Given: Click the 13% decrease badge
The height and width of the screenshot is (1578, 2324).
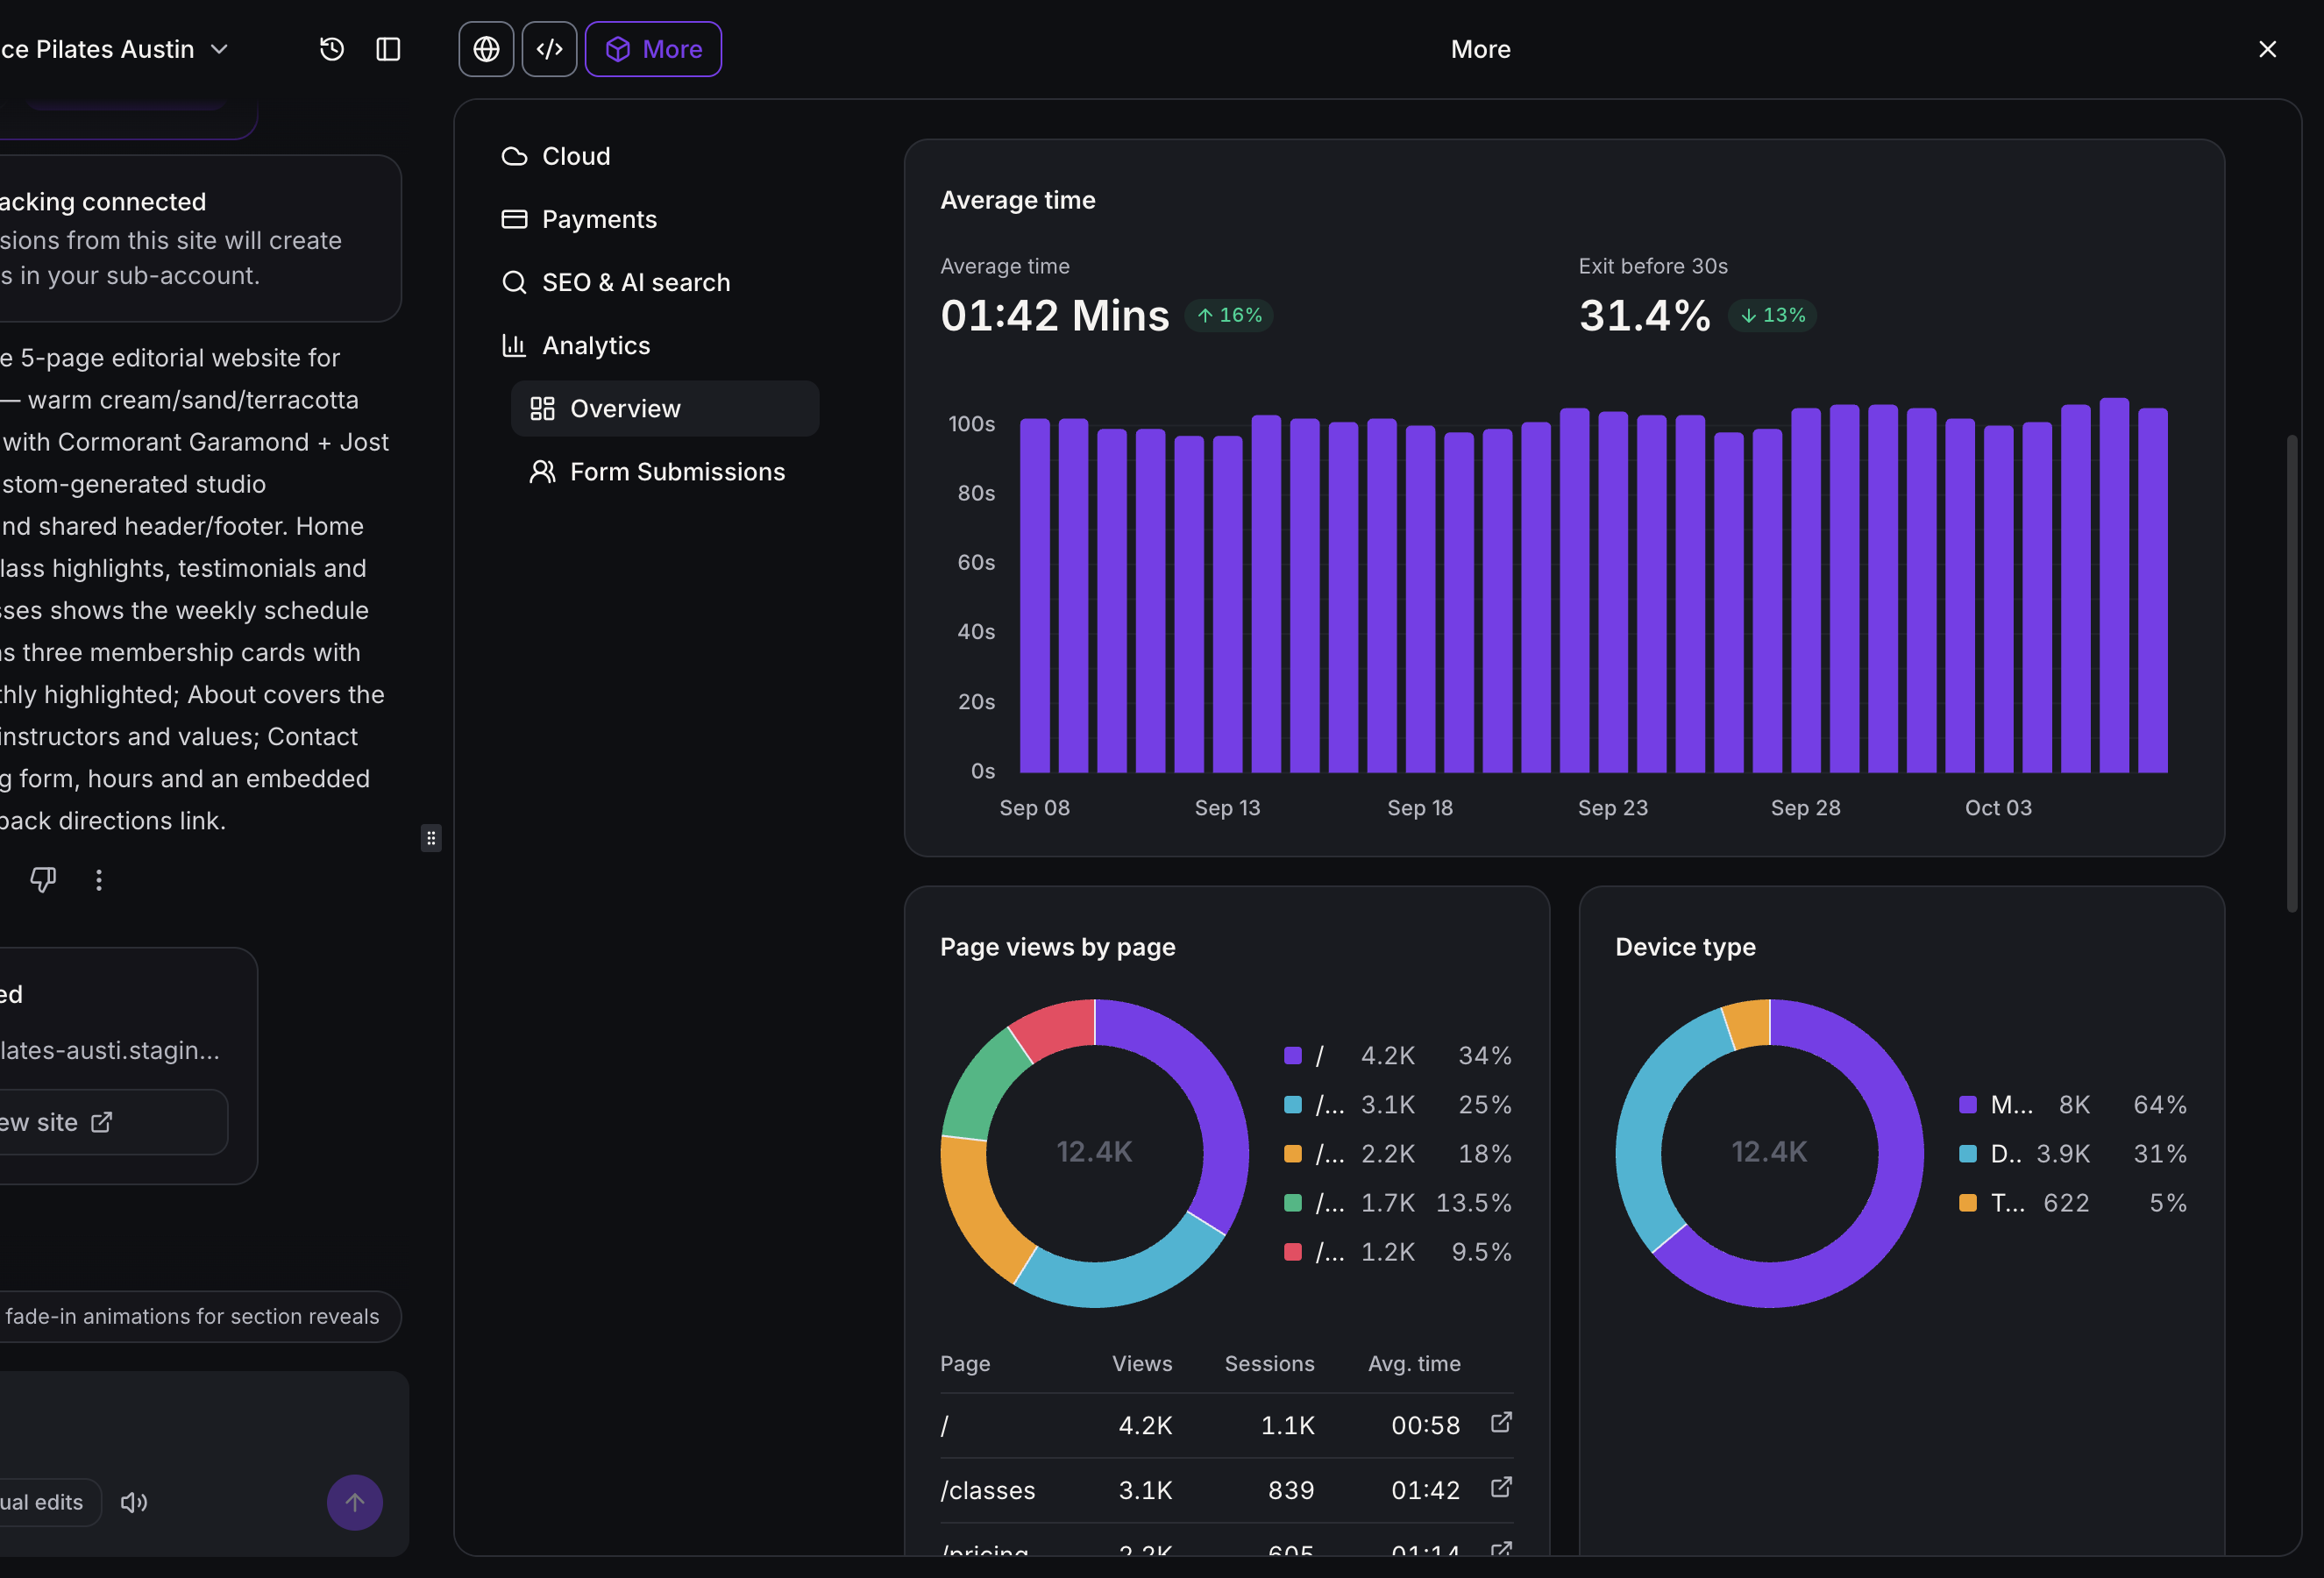Looking at the screenshot, I should (x=1772, y=315).
